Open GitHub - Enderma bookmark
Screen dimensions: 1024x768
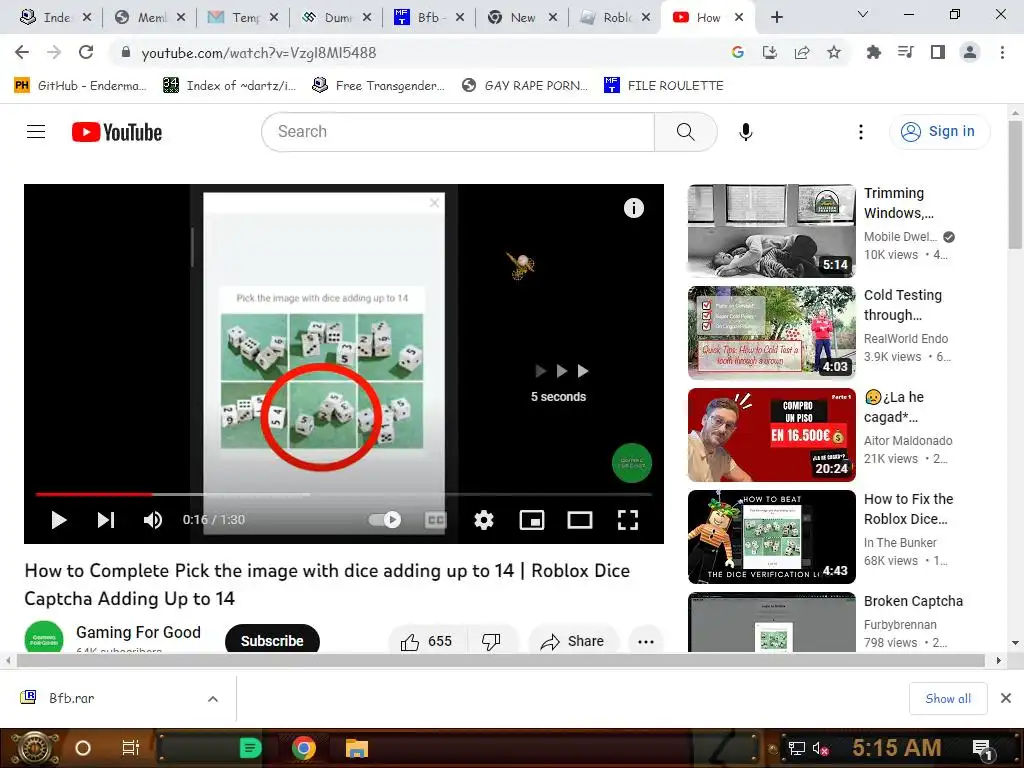point(80,86)
